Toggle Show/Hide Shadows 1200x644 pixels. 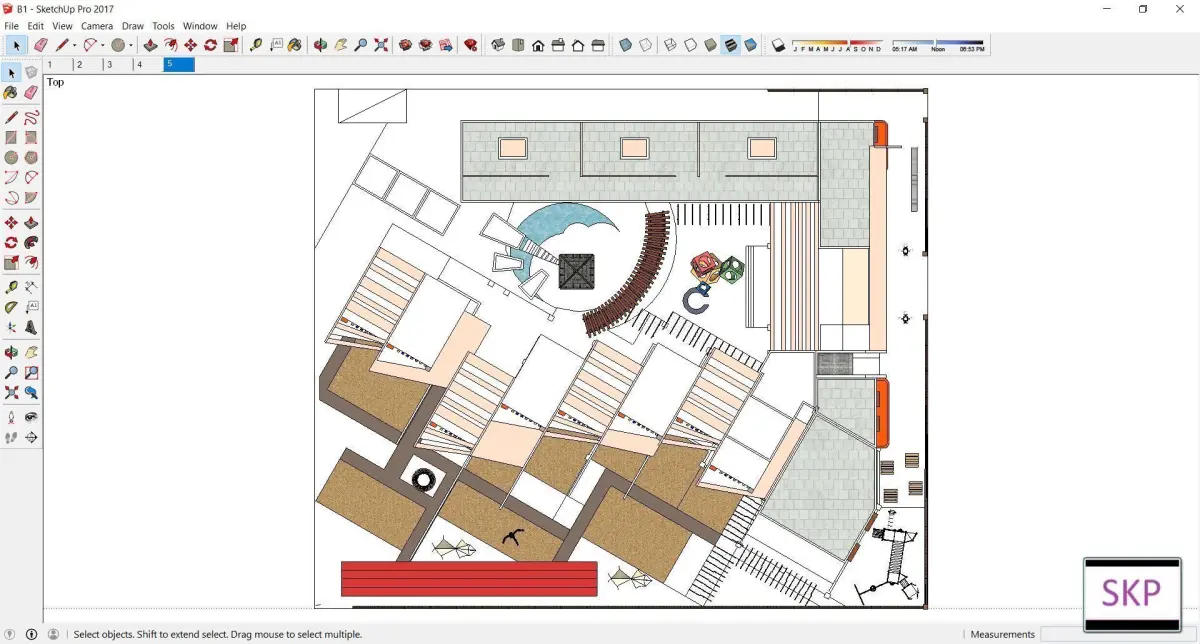pos(778,45)
